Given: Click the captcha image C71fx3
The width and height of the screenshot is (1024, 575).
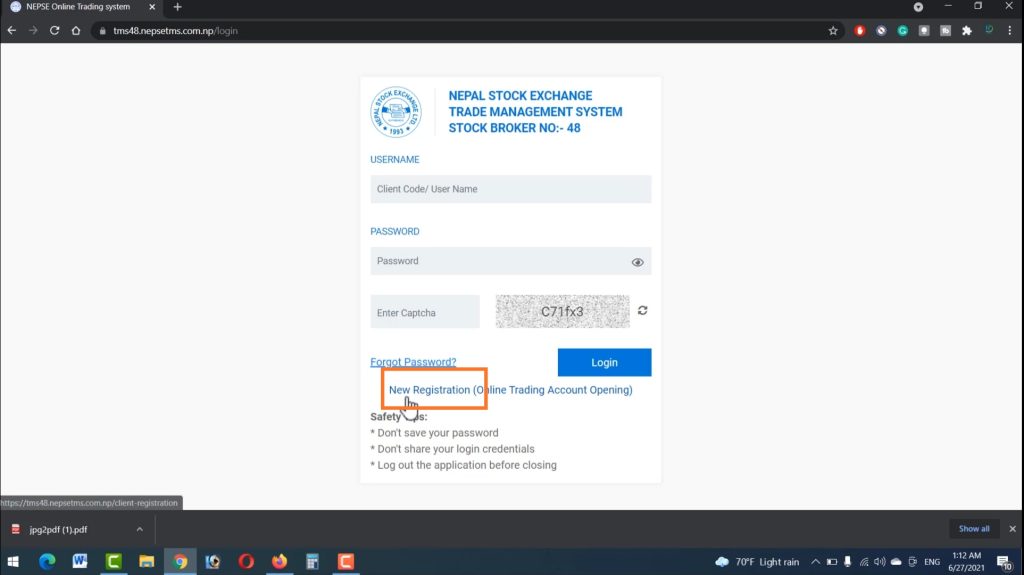Looking at the screenshot, I should coord(562,312).
